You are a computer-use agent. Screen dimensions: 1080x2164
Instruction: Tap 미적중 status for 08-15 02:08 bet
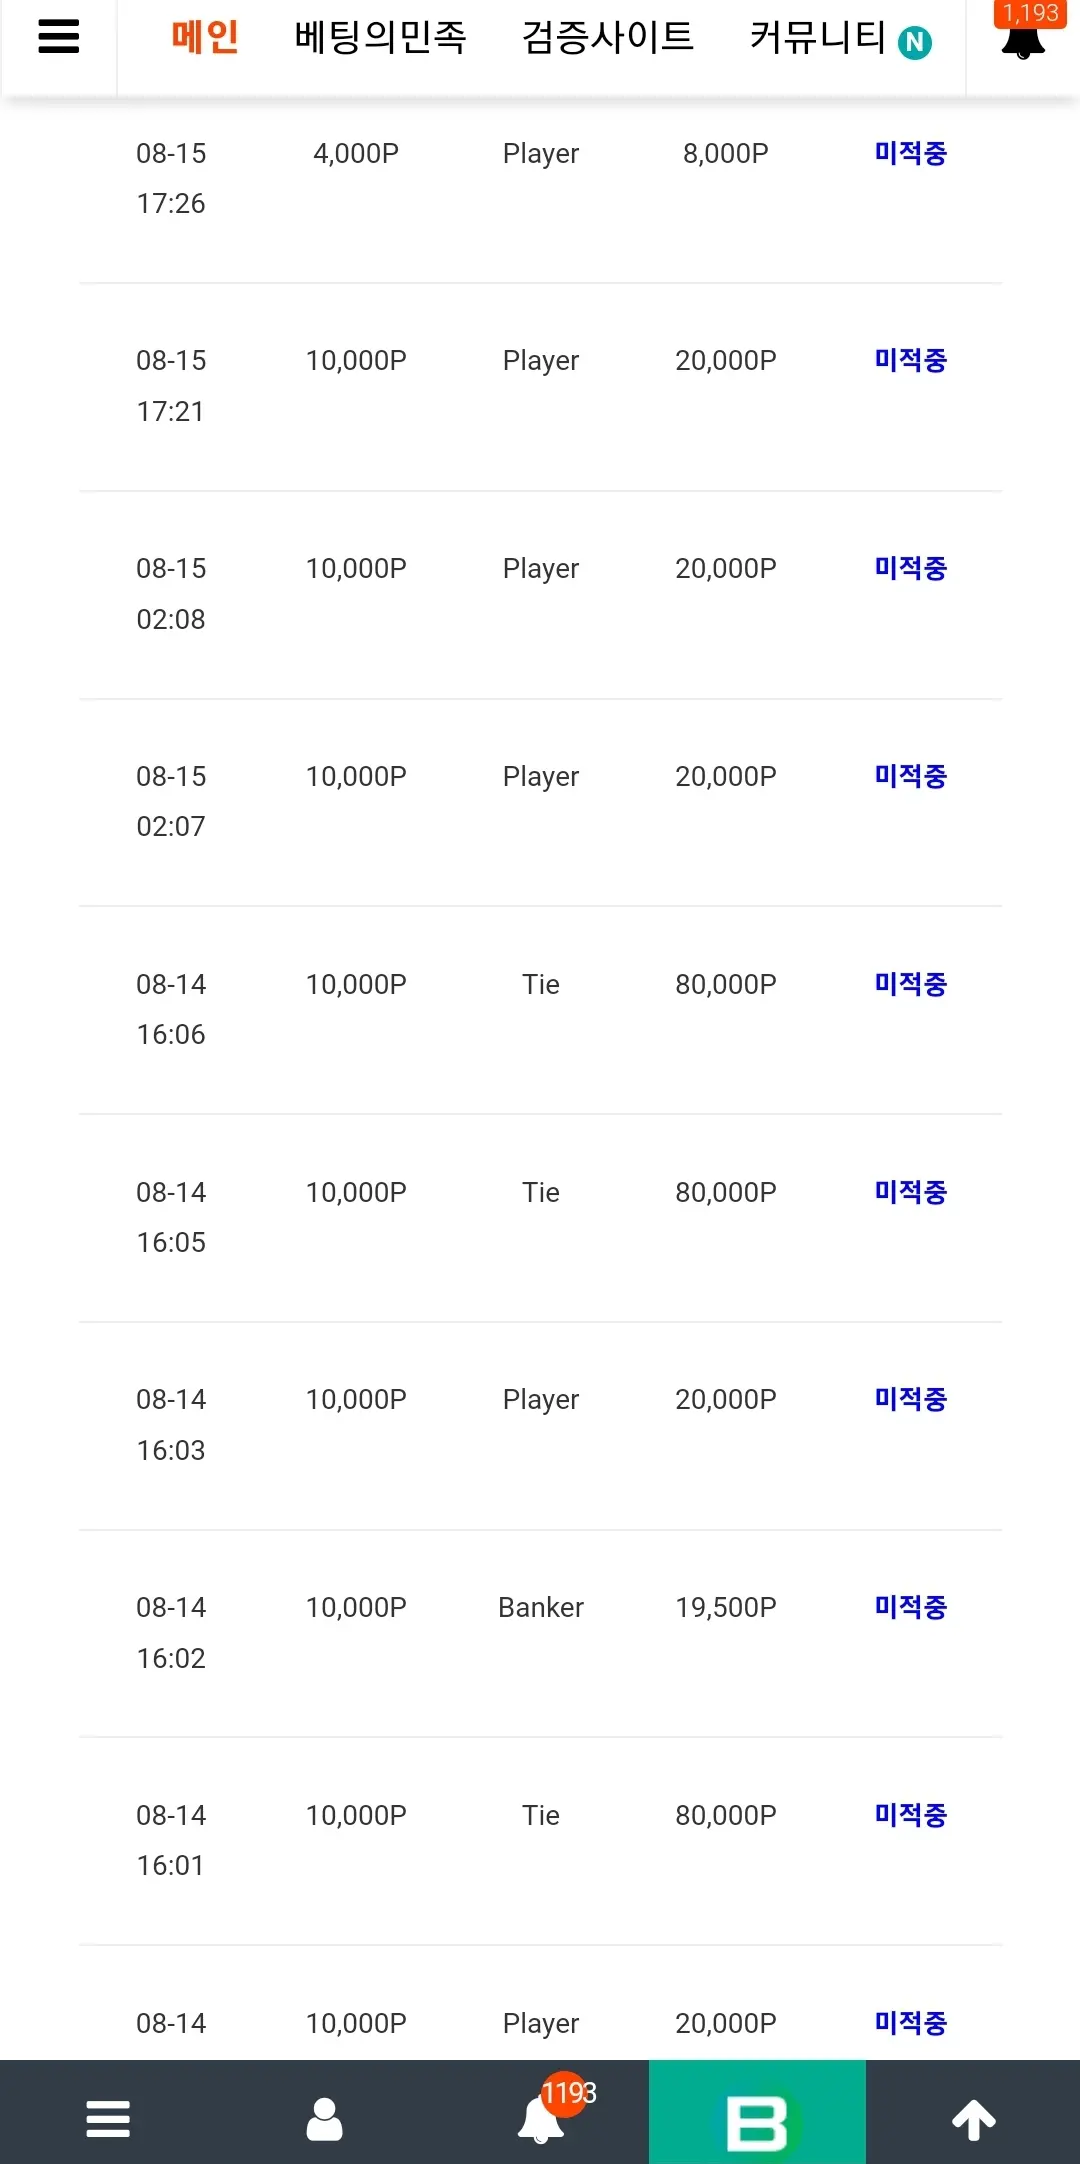click(911, 568)
